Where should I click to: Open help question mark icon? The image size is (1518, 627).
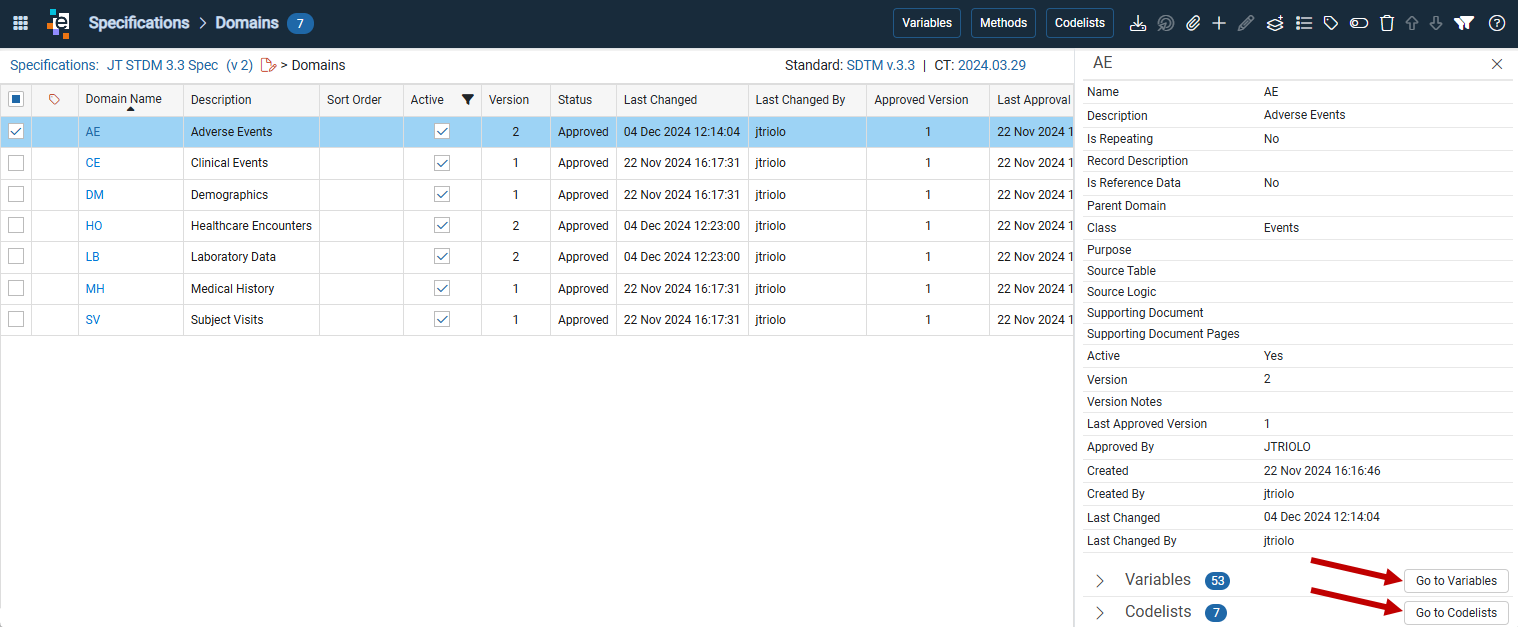click(1497, 23)
